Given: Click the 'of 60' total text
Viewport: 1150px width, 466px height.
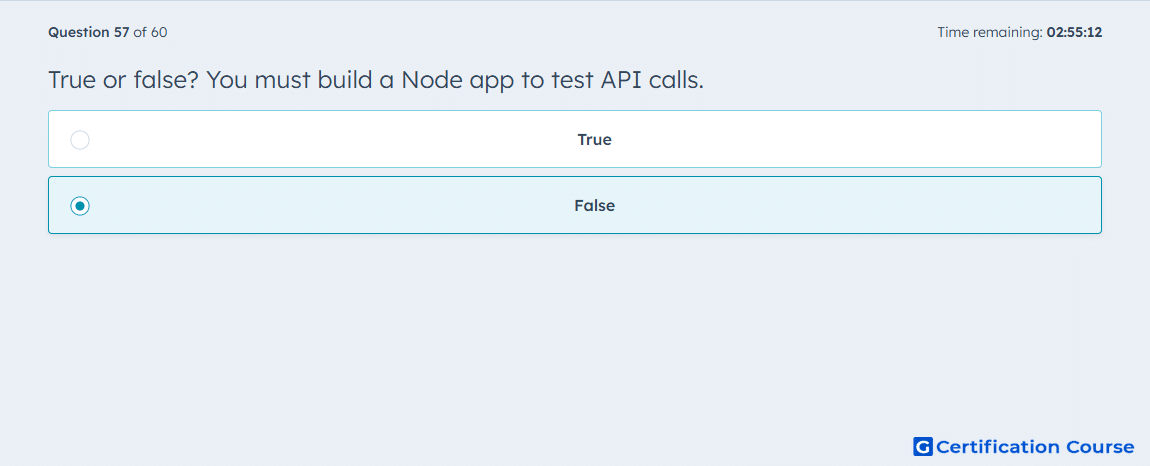Looking at the screenshot, I should tap(150, 32).
